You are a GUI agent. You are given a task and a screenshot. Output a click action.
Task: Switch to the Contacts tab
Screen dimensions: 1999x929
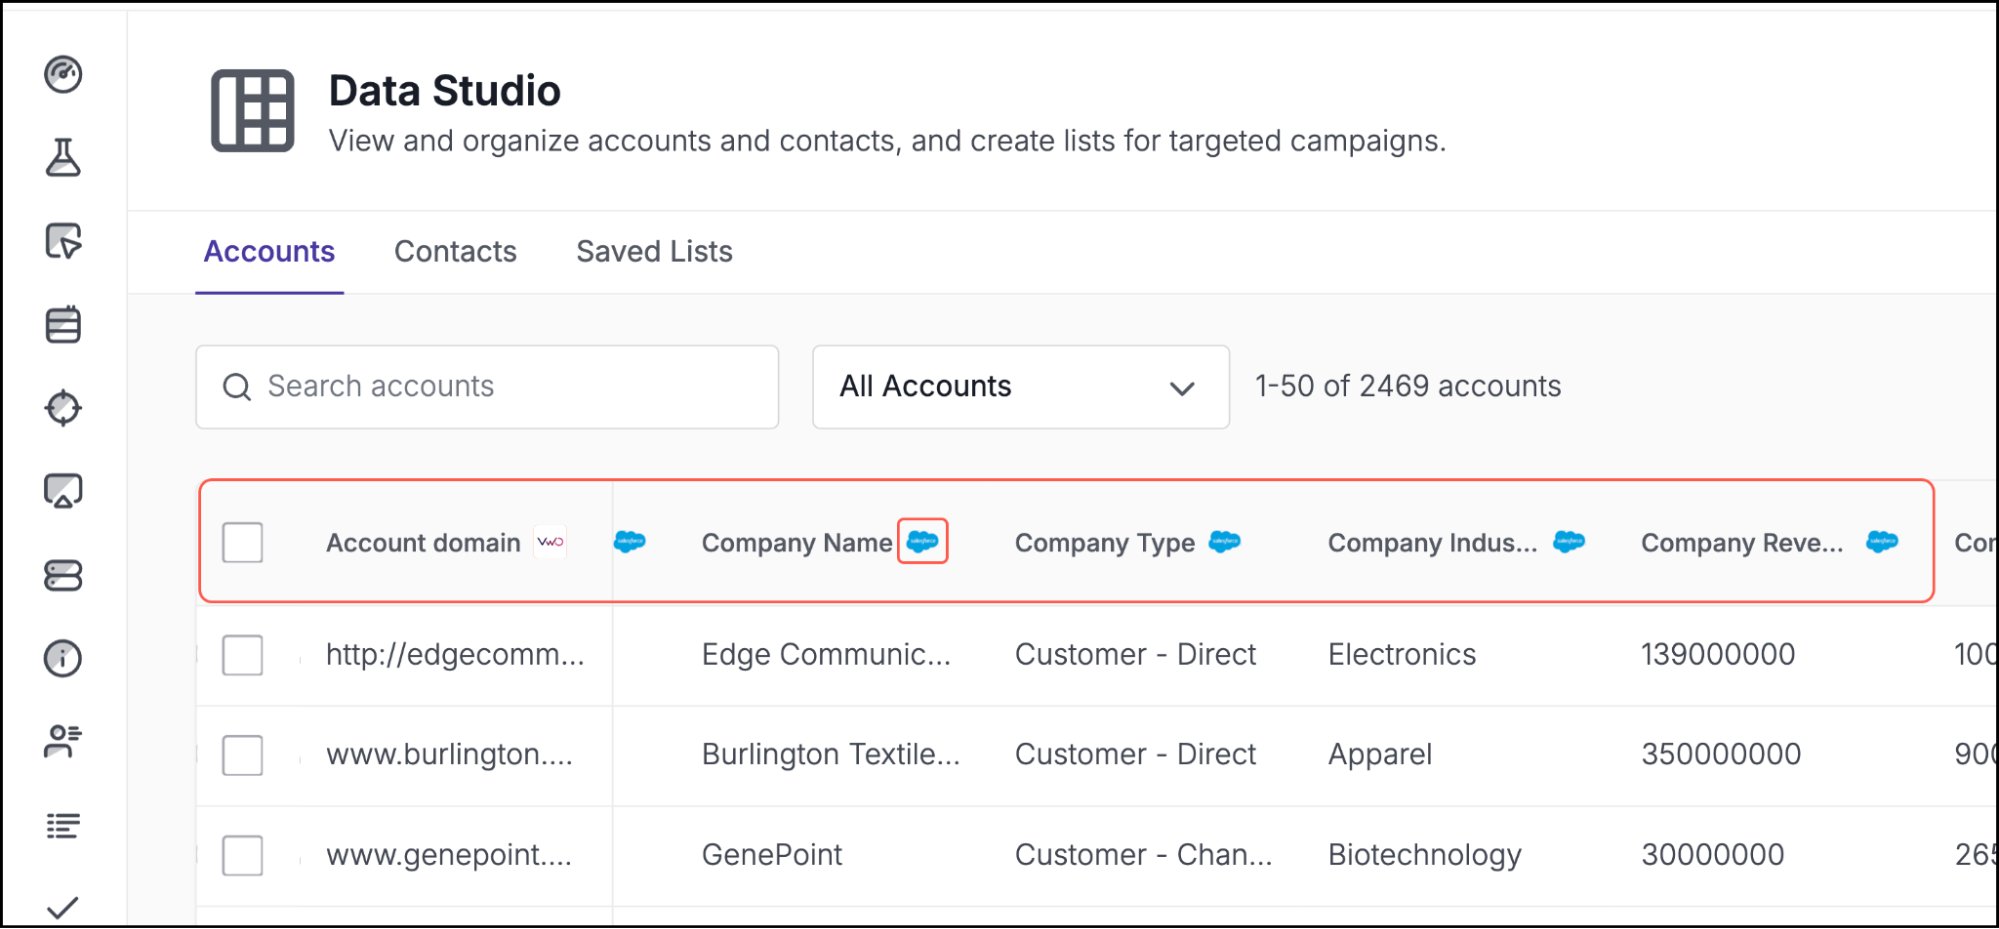pyautogui.click(x=455, y=252)
